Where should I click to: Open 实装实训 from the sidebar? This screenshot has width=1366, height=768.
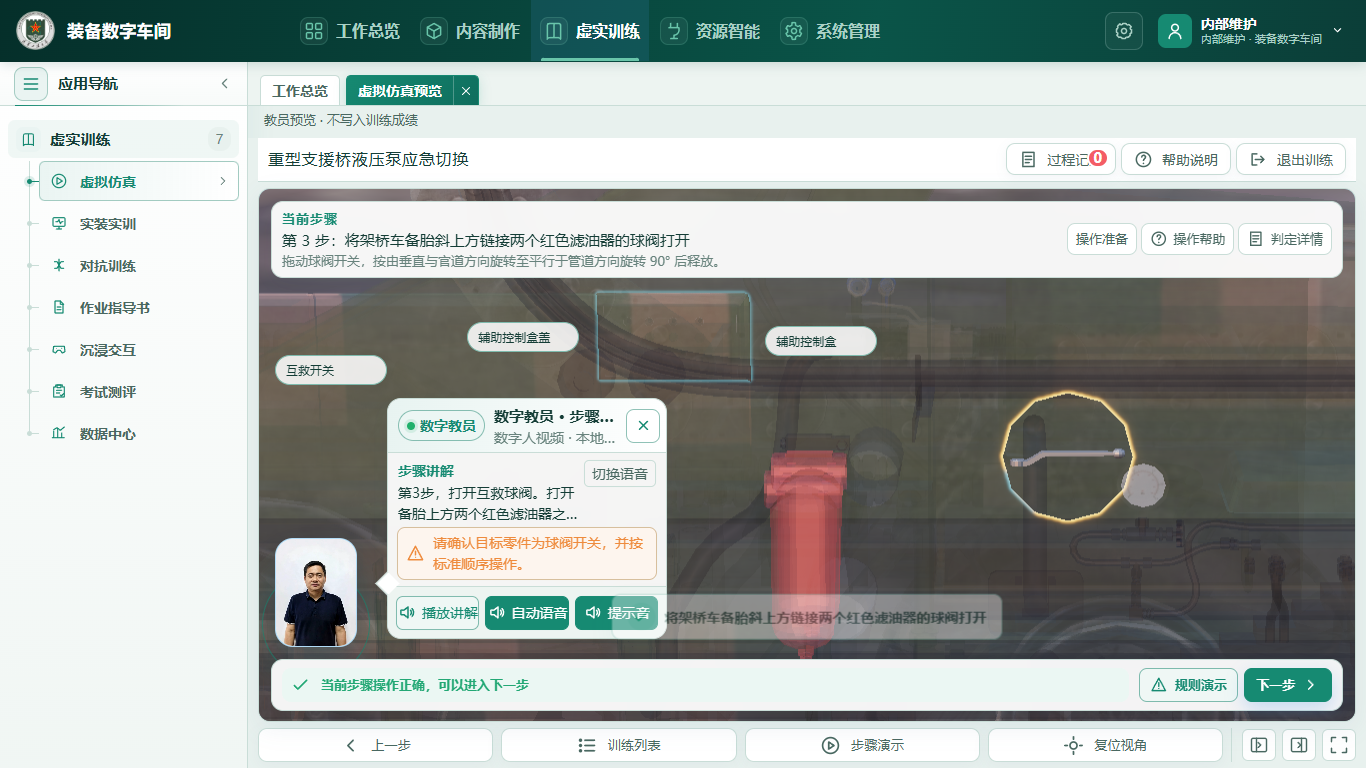pyautogui.click(x=108, y=224)
